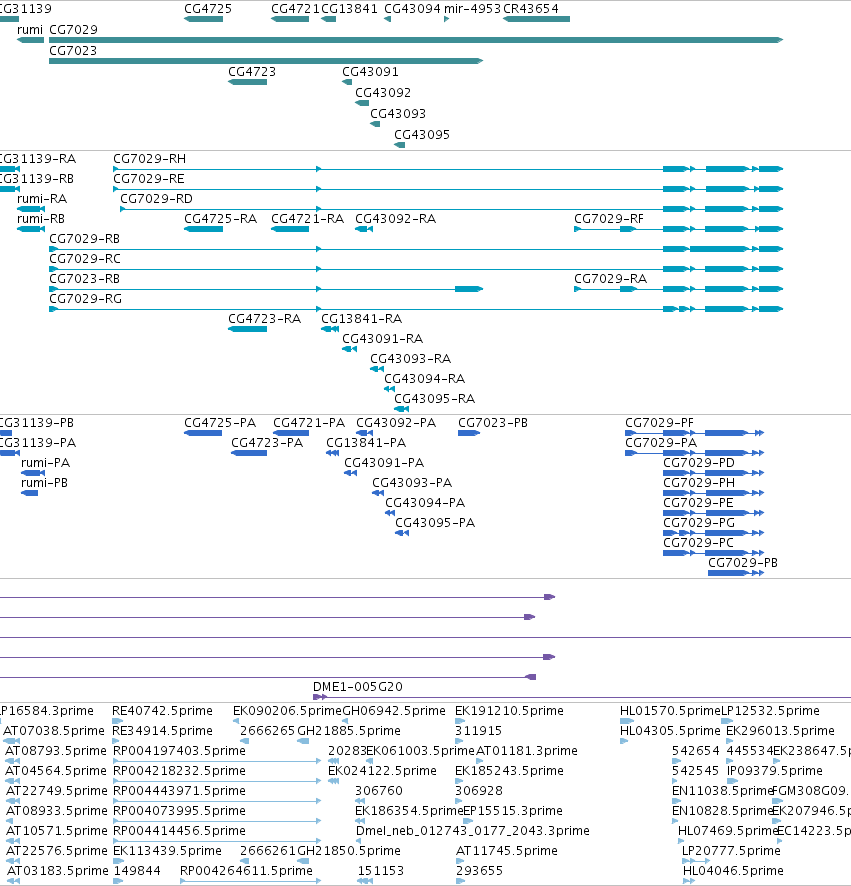The image size is (851, 886).
Task: Click the rumi gene label
Action: pyautogui.click(x=30, y=29)
